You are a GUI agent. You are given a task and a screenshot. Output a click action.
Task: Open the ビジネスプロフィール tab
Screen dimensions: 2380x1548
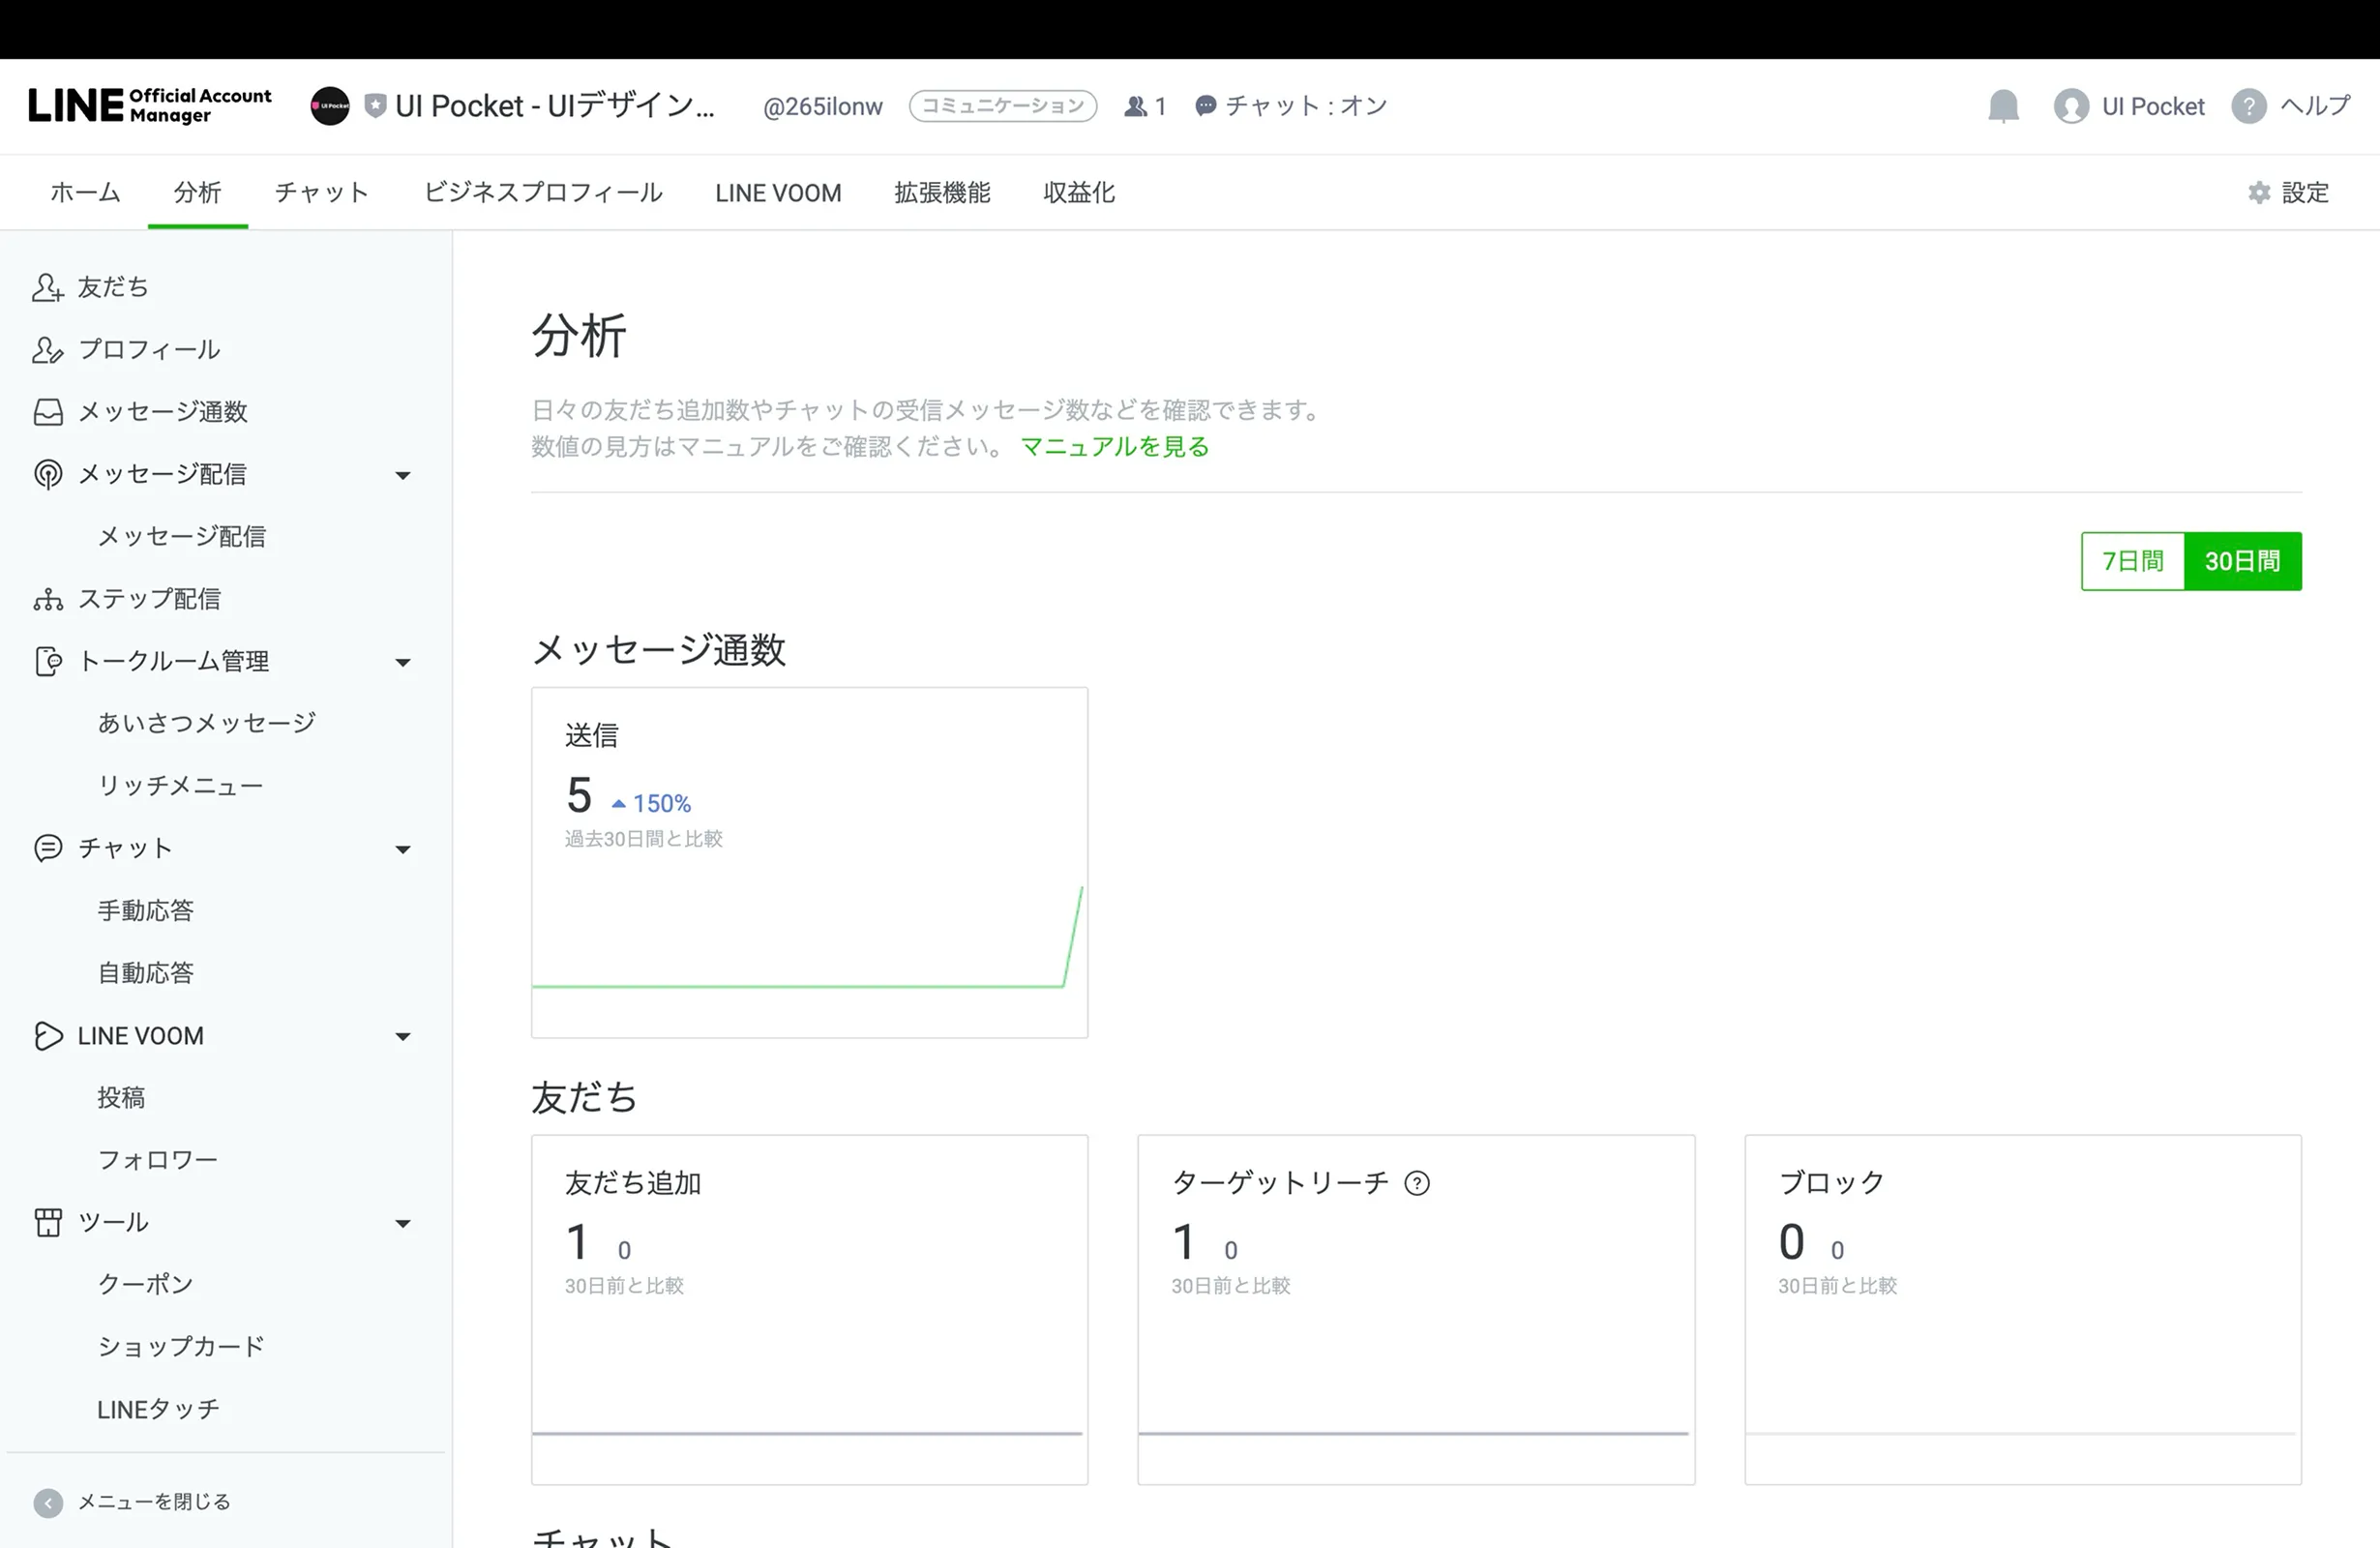click(543, 193)
